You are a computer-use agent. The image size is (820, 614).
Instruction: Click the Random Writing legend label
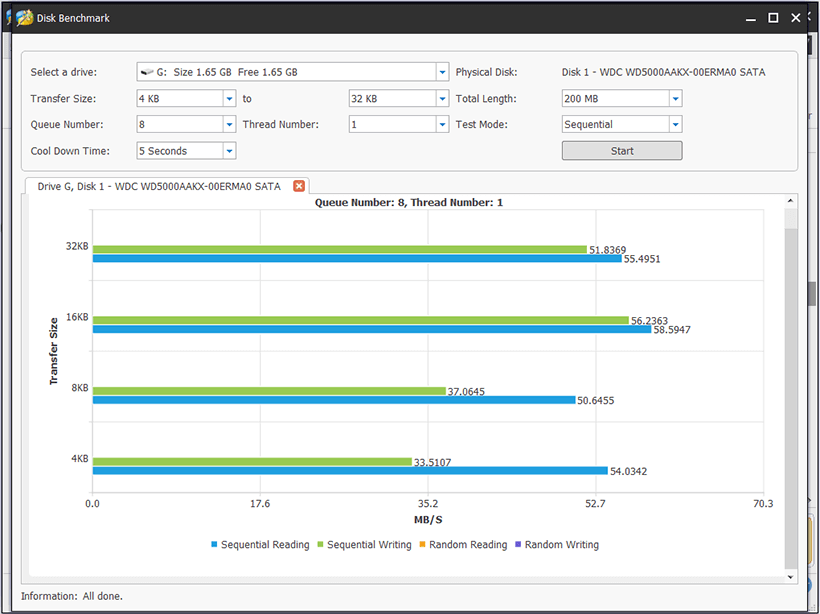pos(562,544)
